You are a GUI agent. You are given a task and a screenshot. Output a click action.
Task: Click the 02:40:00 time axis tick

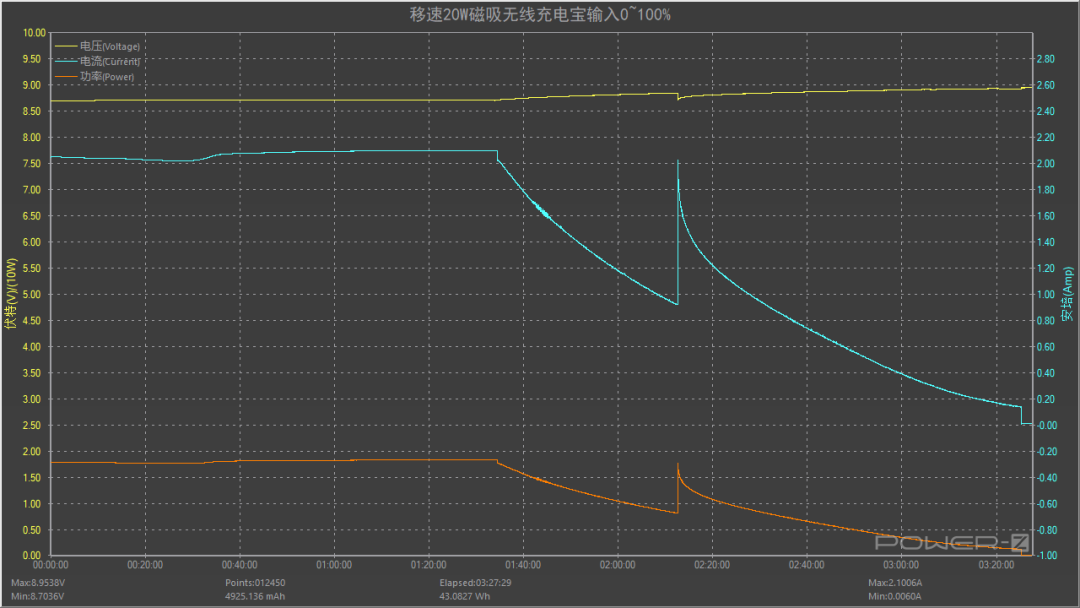point(807,565)
